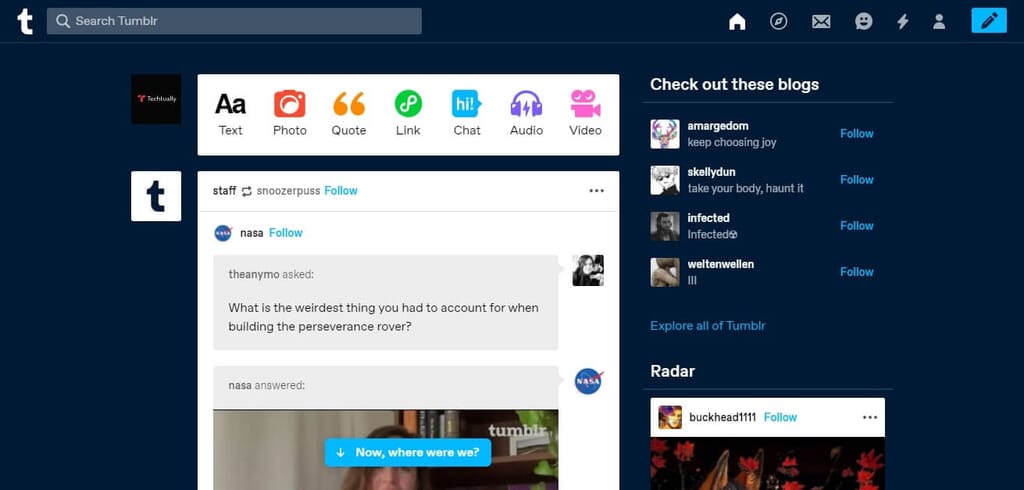Screen dimensions: 1024x490
Task: Open the Activity lightning bolt icon
Action: click(x=903, y=22)
